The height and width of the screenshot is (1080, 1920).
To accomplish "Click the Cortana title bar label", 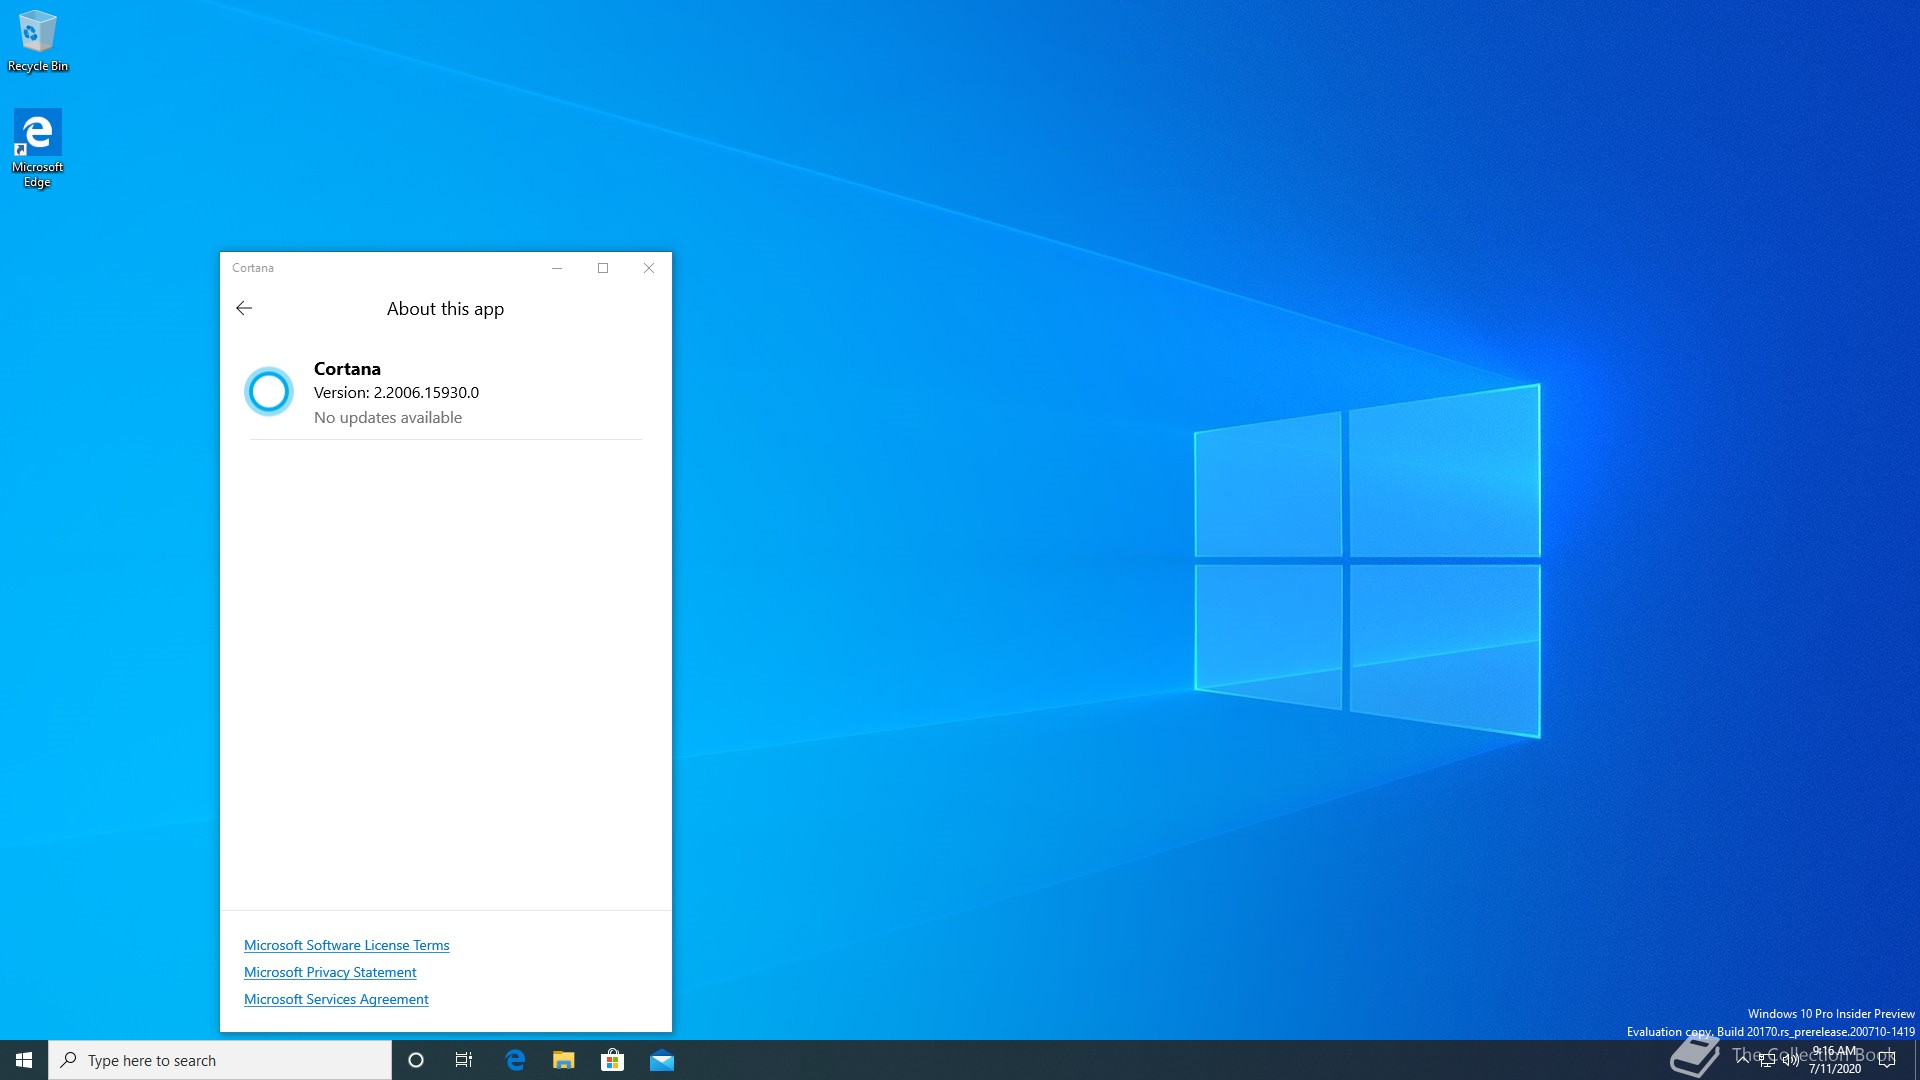I will 253,268.
